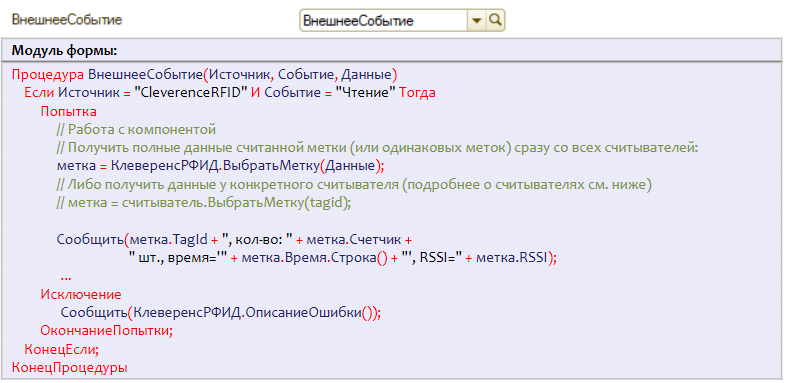Viewport: 785px width, 383px height.
Task: Click the КонецЕсли; line
Action: (62, 349)
